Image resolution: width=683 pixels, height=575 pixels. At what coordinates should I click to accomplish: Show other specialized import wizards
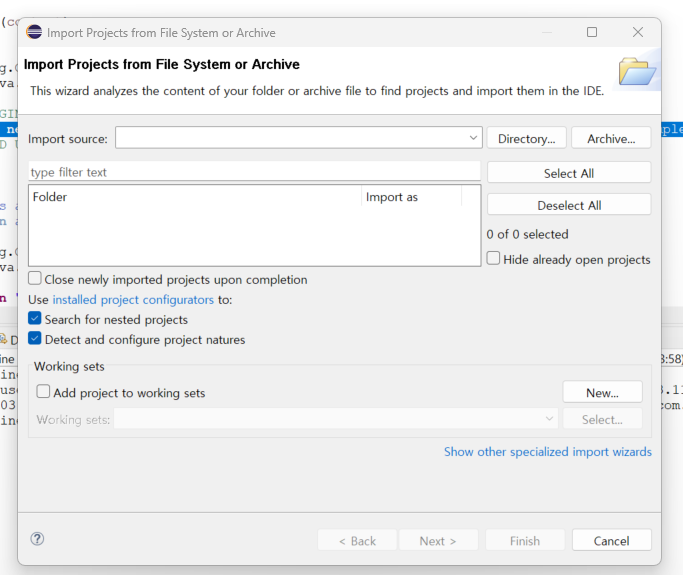click(547, 452)
